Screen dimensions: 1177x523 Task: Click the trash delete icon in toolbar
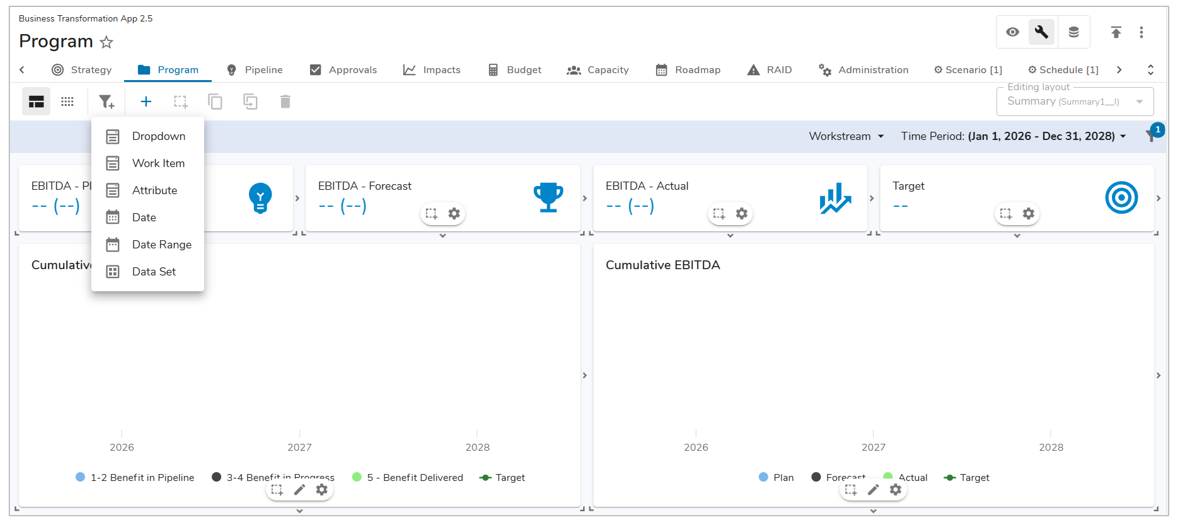pyautogui.click(x=285, y=102)
